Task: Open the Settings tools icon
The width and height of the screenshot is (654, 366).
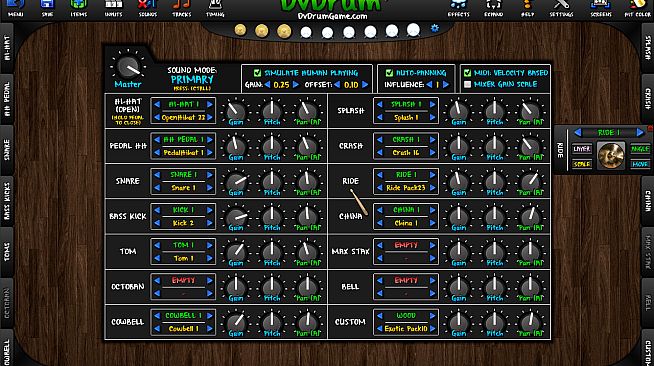Action: pyautogui.click(x=561, y=8)
